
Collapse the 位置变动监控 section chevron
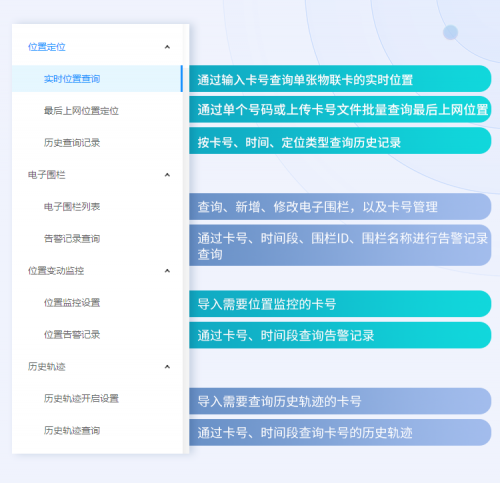pyautogui.click(x=167, y=271)
